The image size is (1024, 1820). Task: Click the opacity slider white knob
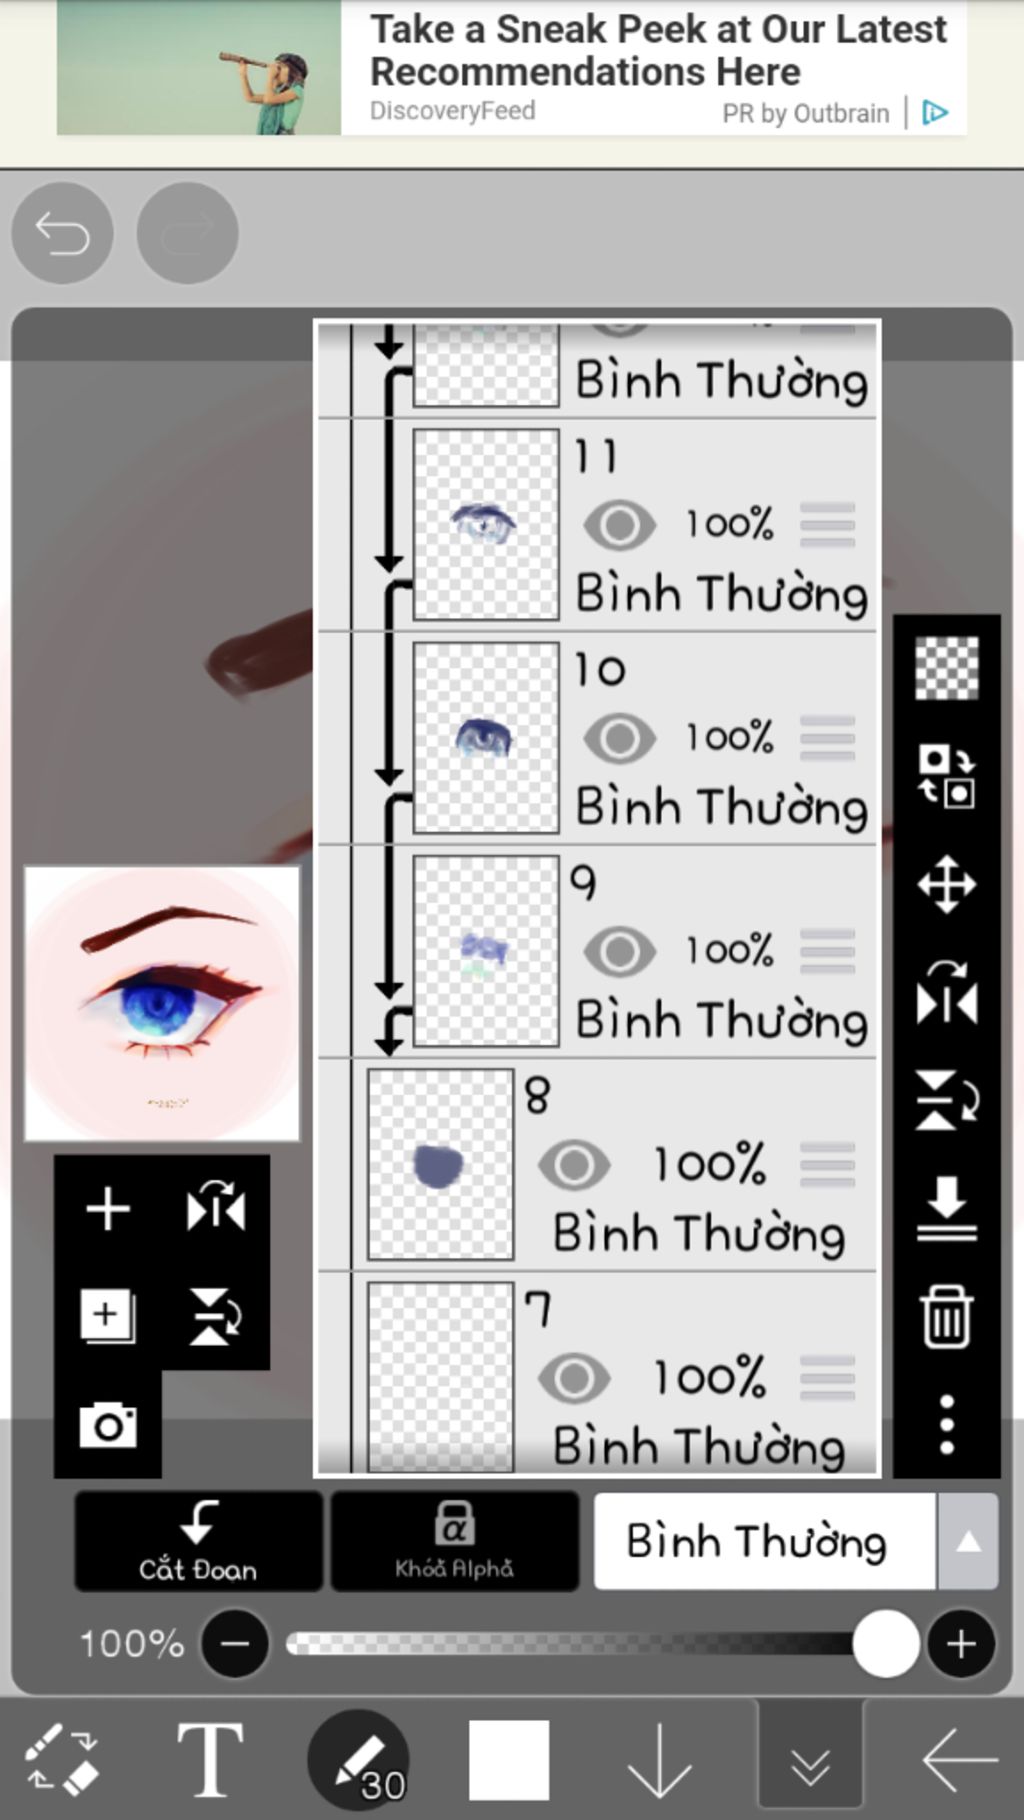coord(886,1643)
